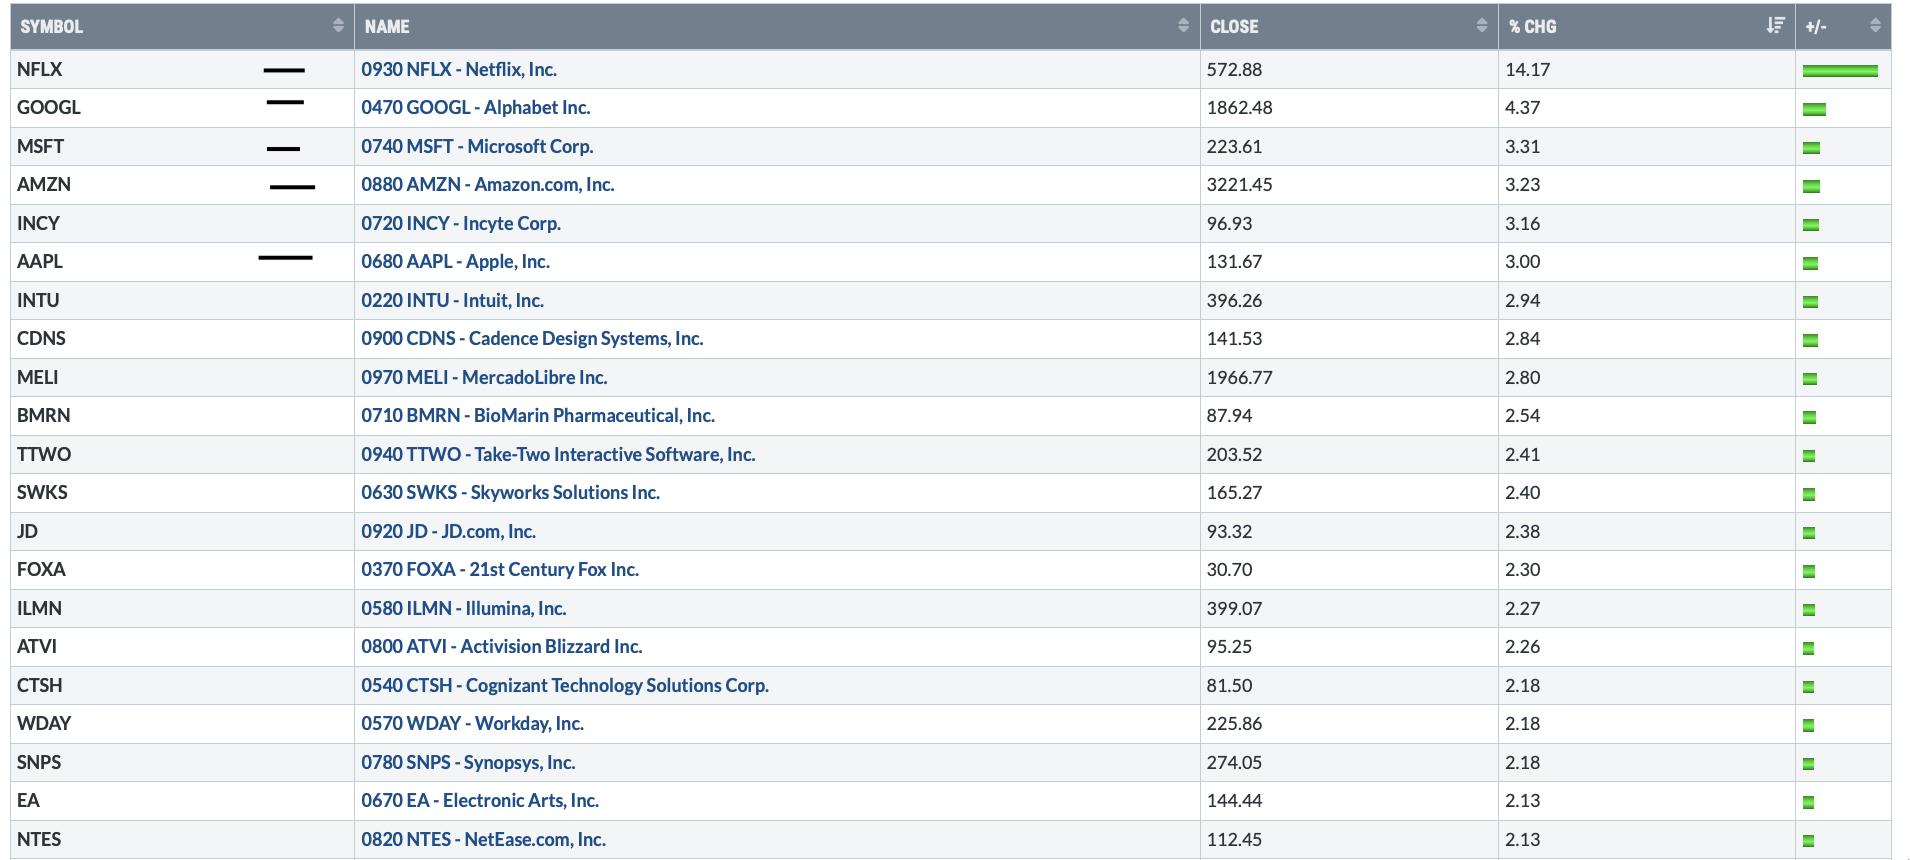Click Netflix's long green change bar
Image resolution: width=1910 pixels, height=860 pixels.
click(x=1839, y=71)
